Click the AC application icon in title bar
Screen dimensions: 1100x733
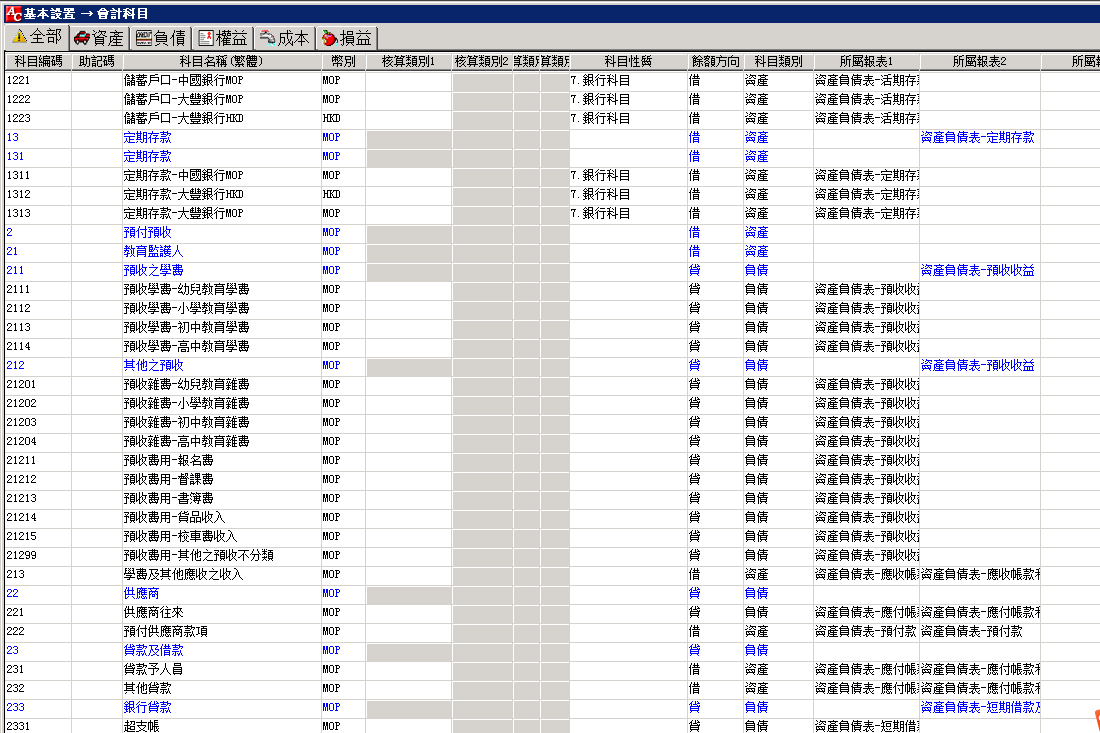point(13,14)
